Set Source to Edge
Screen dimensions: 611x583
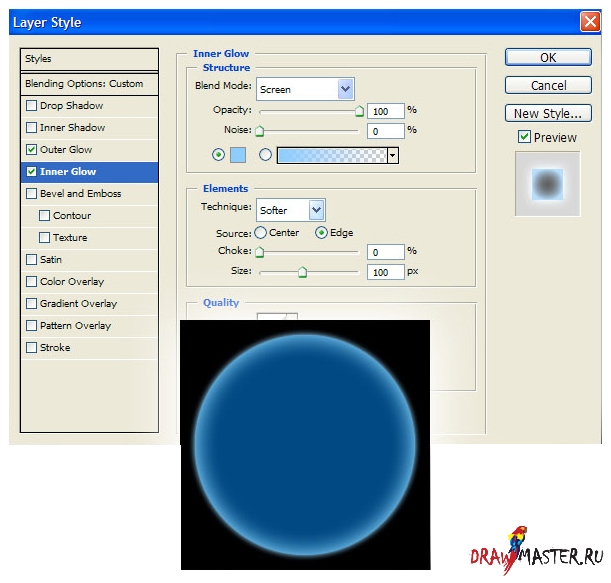(x=321, y=233)
